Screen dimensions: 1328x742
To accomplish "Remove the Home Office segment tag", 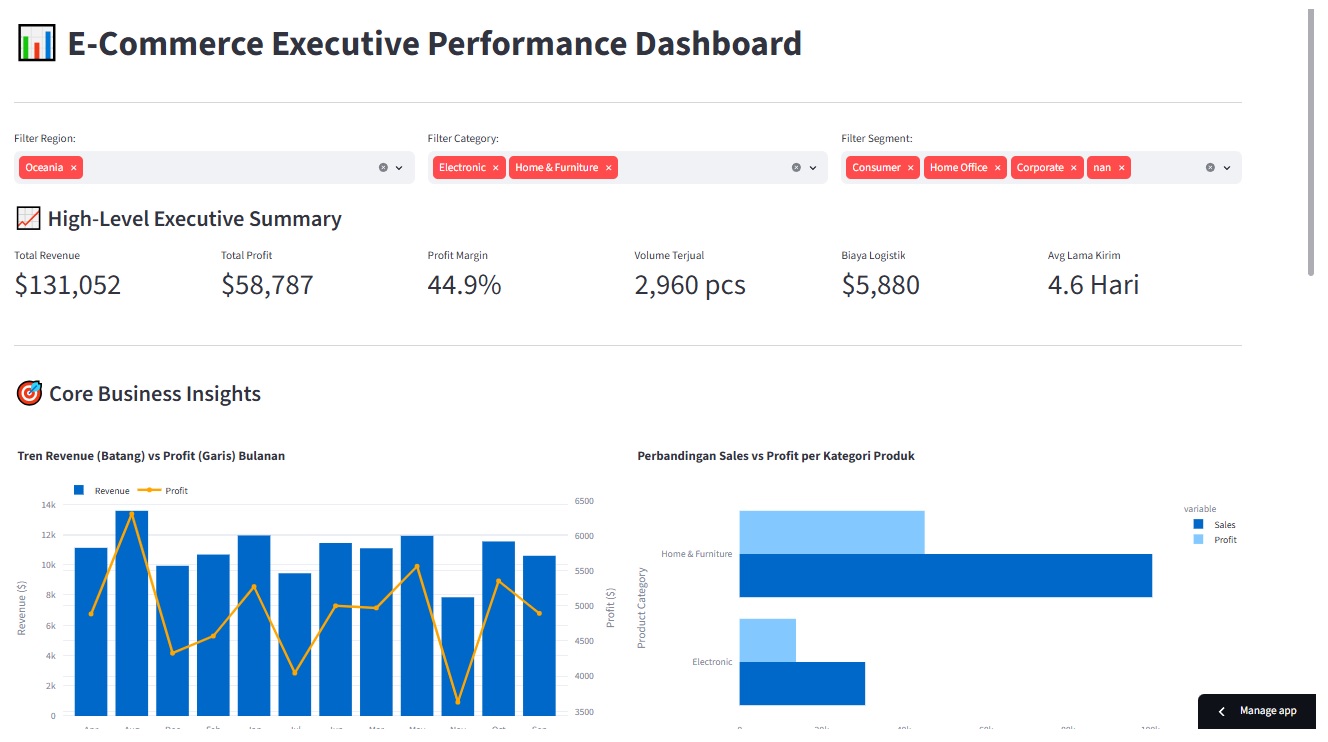I will pyautogui.click(x=997, y=168).
